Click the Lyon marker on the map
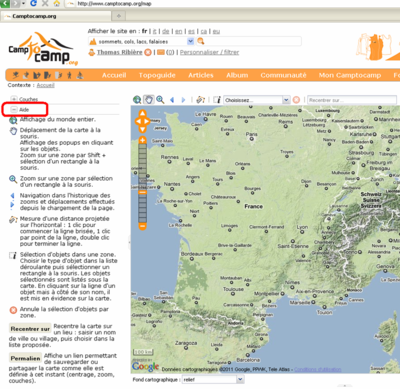This screenshot has height=389, width=400. point(302,232)
